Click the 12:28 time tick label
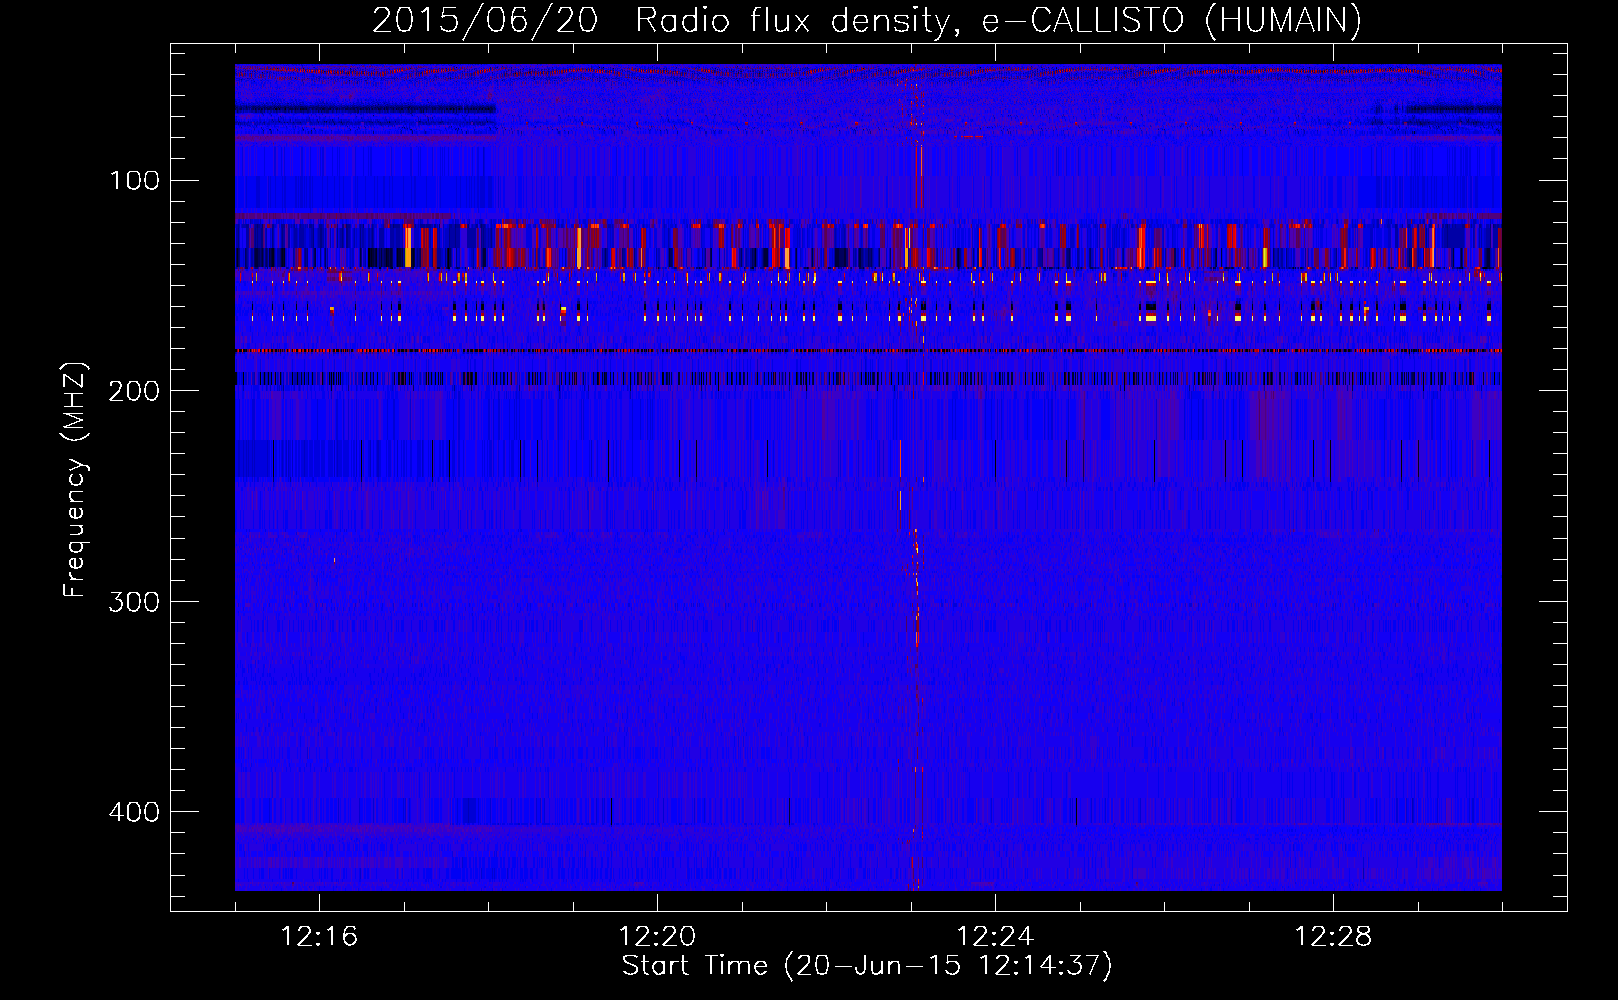The height and width of the screenshot is (1000, 1618). coord(1333,937)
